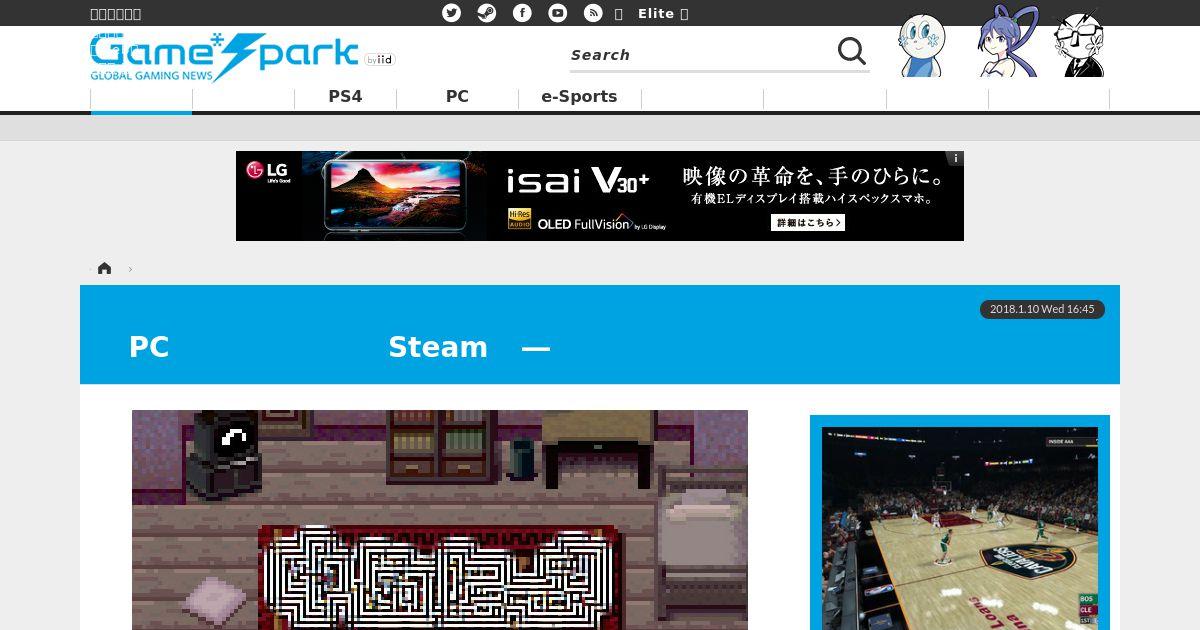Open the Twitter icon link
This screenshot has height=630, width=1200.
[x=452, y=13]
